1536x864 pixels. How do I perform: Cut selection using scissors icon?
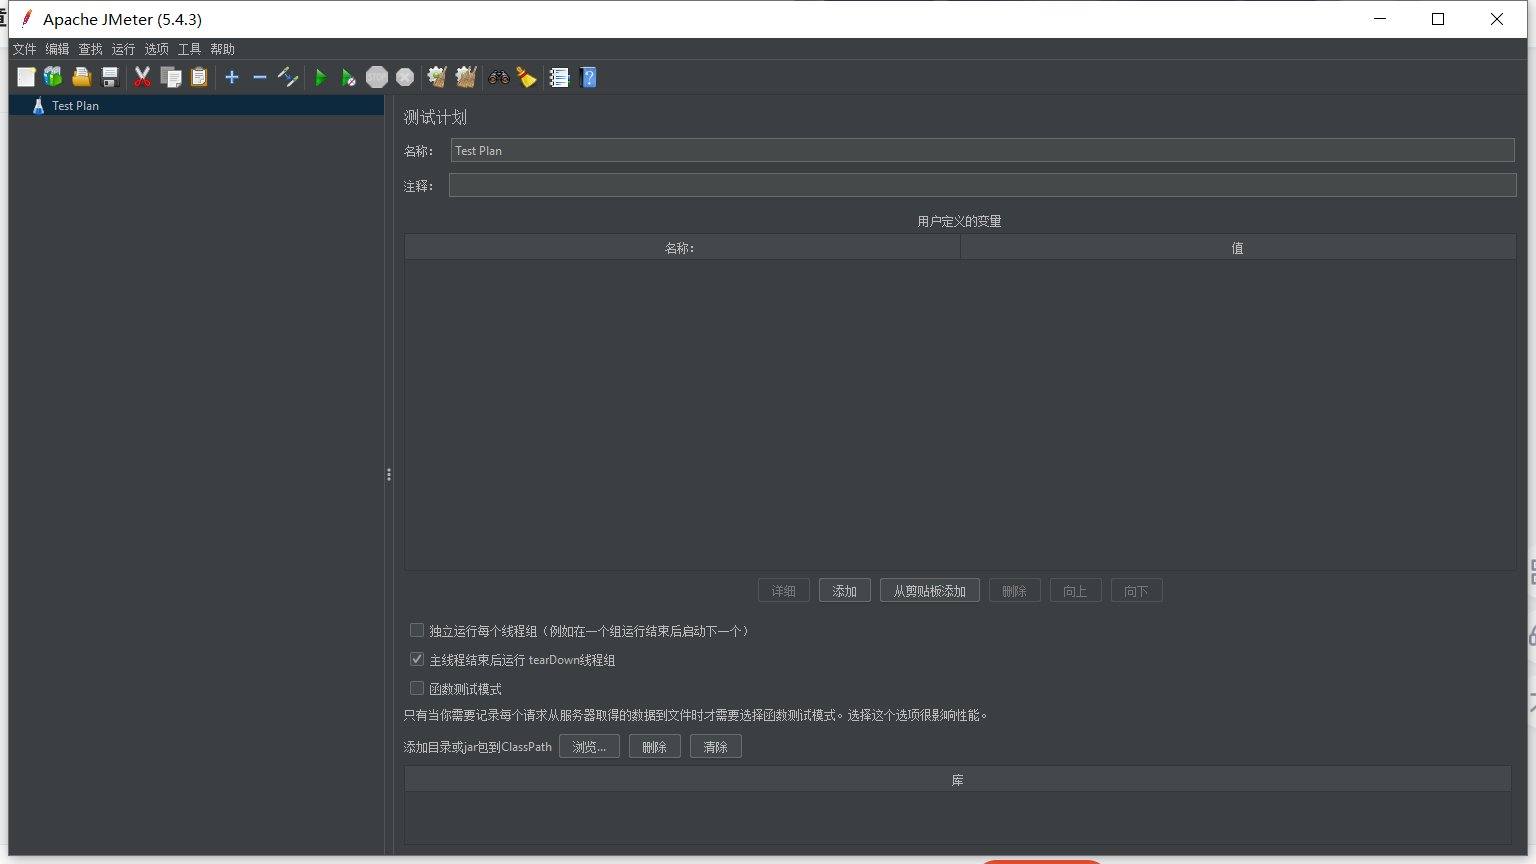click(x=143, y=77)
